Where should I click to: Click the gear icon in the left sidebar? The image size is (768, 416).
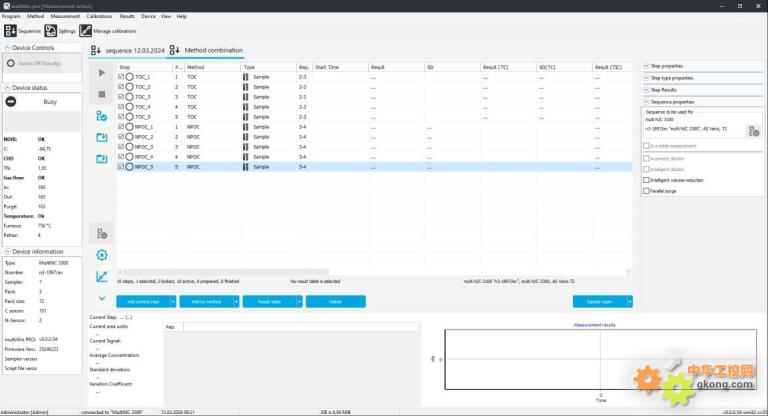[102, 255]
